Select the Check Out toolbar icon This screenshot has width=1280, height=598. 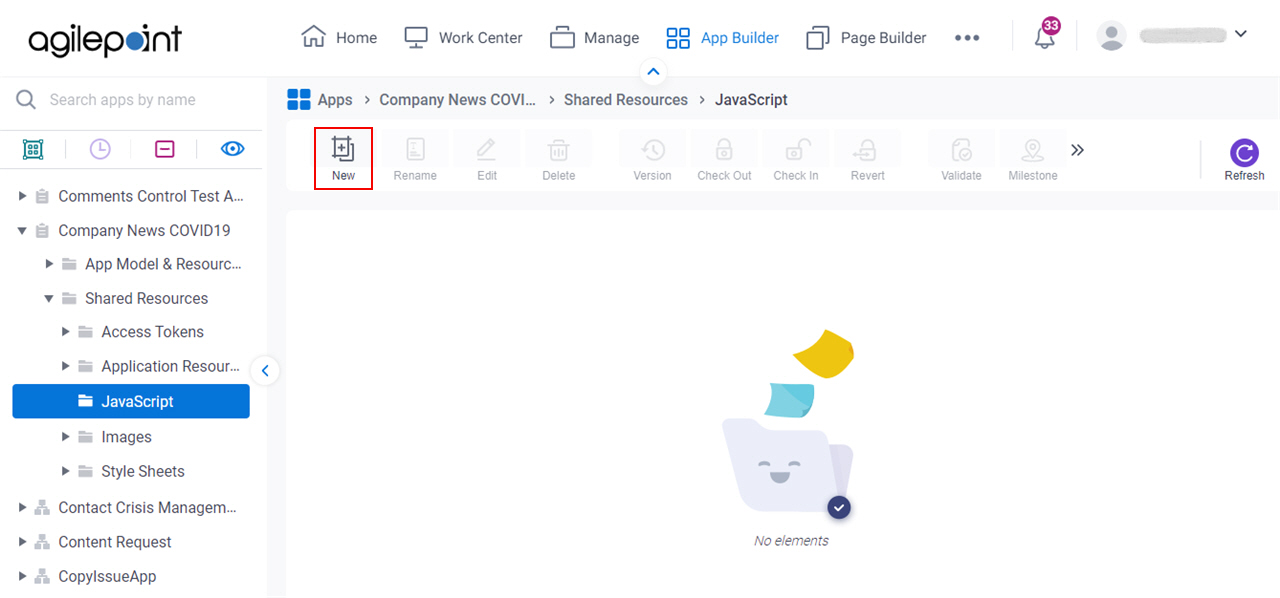(x=723, y=155)
